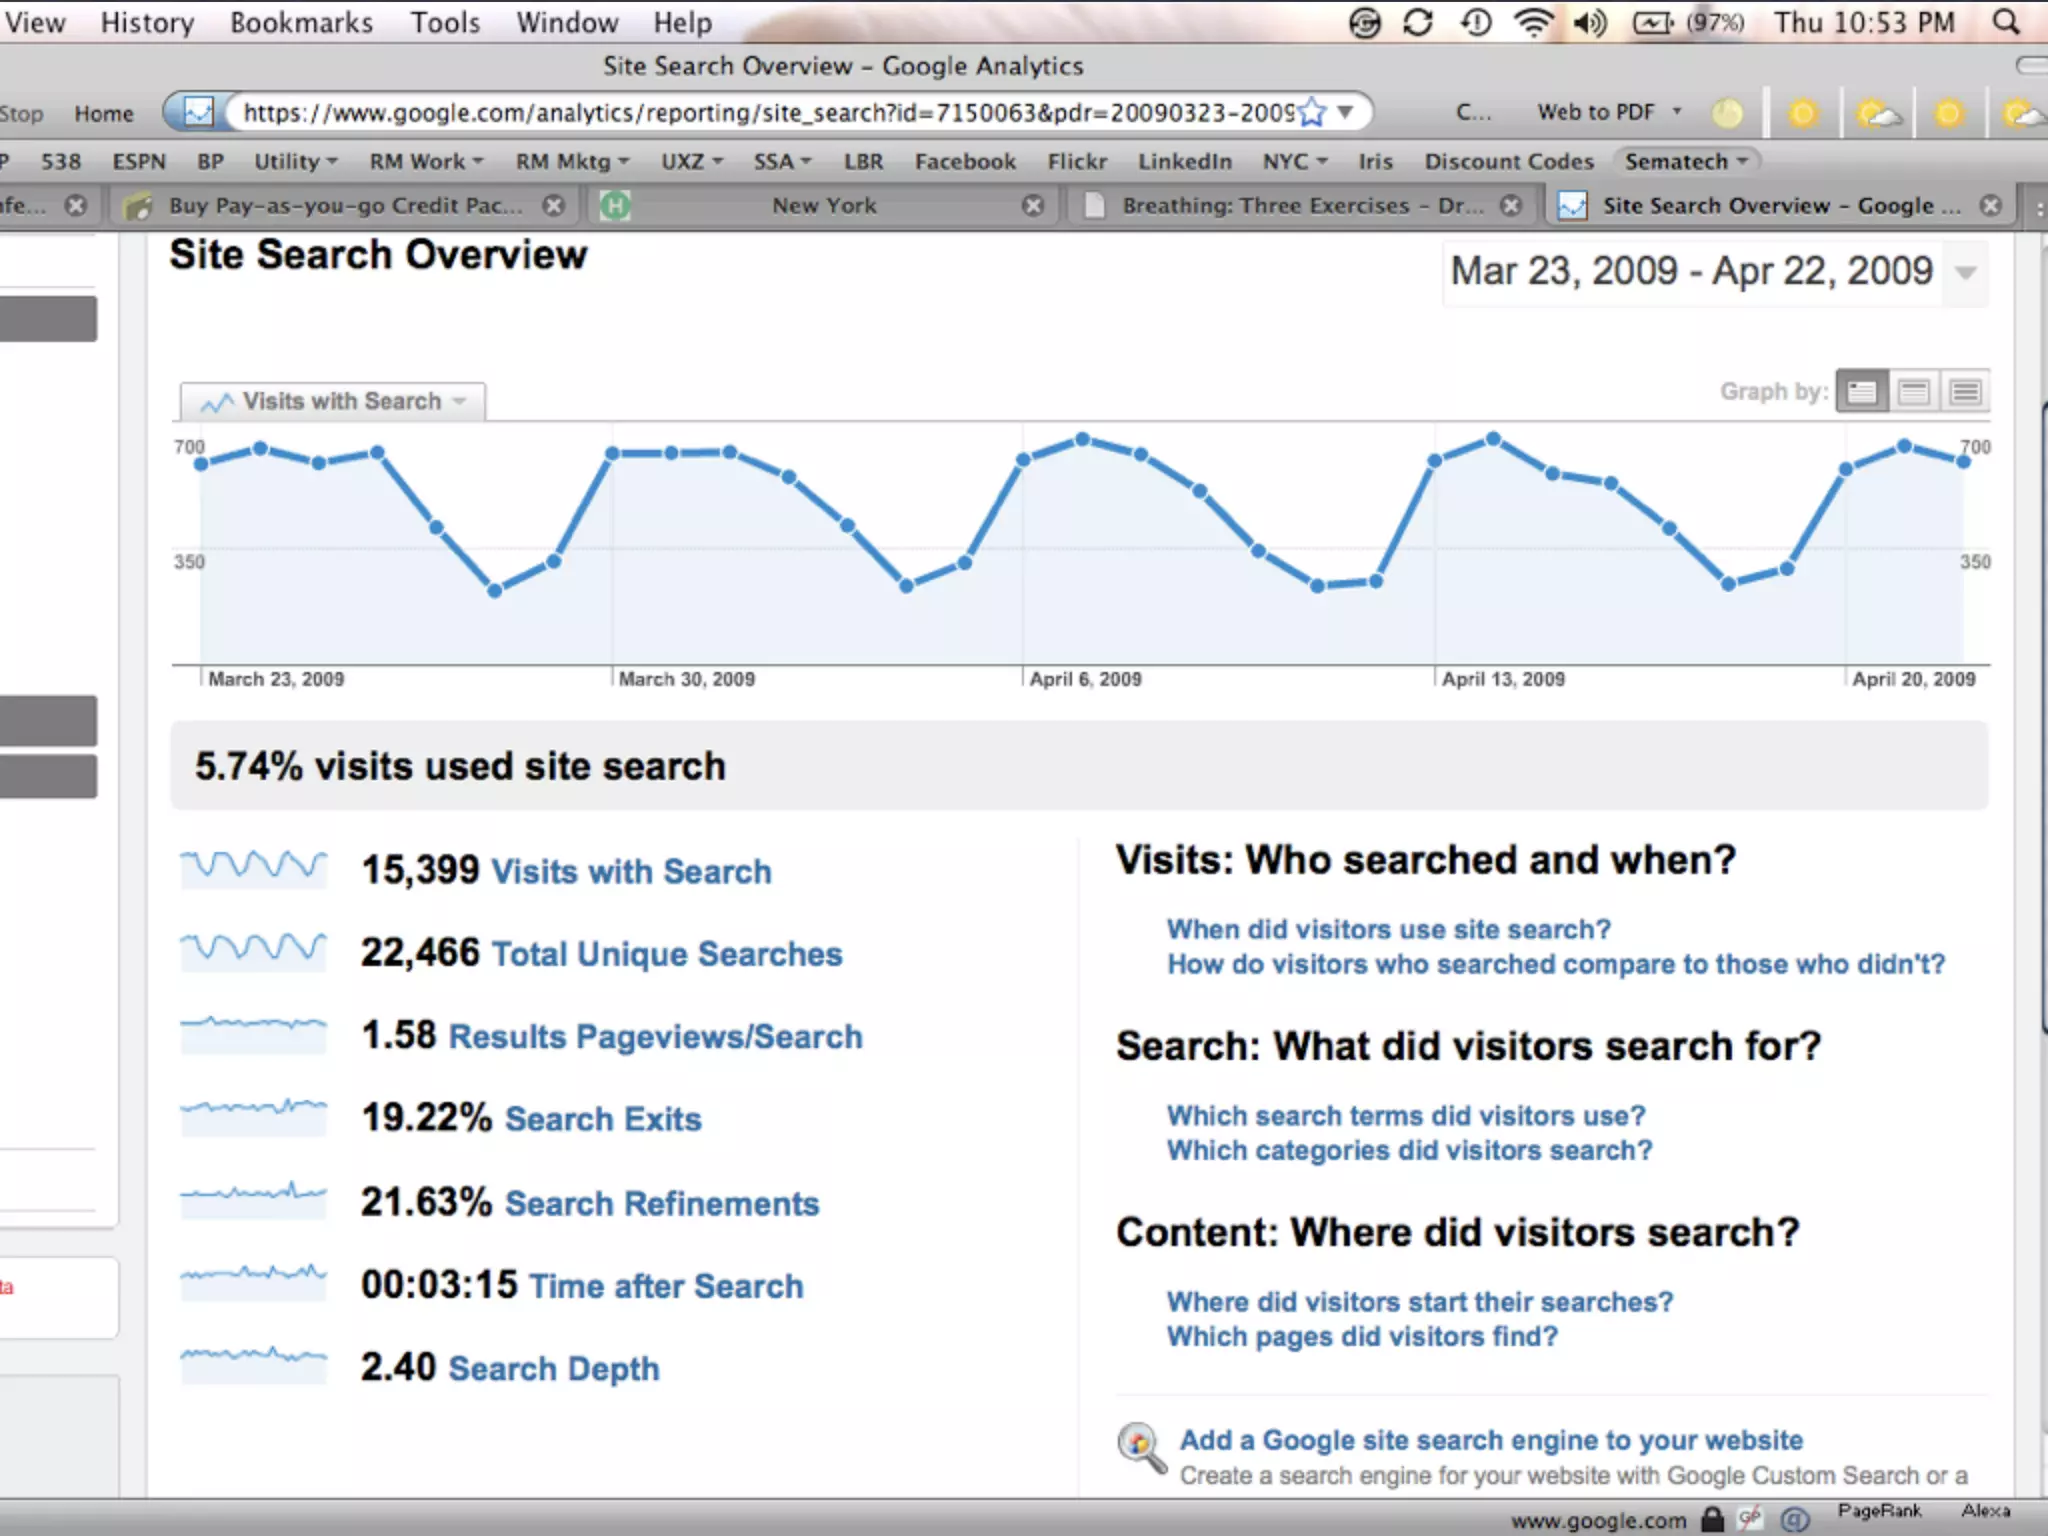Click the Spotlight search magnifier icon
Viewport: 2048px width, 1536px height.
pyautogui.click(x=2005, y=22)
